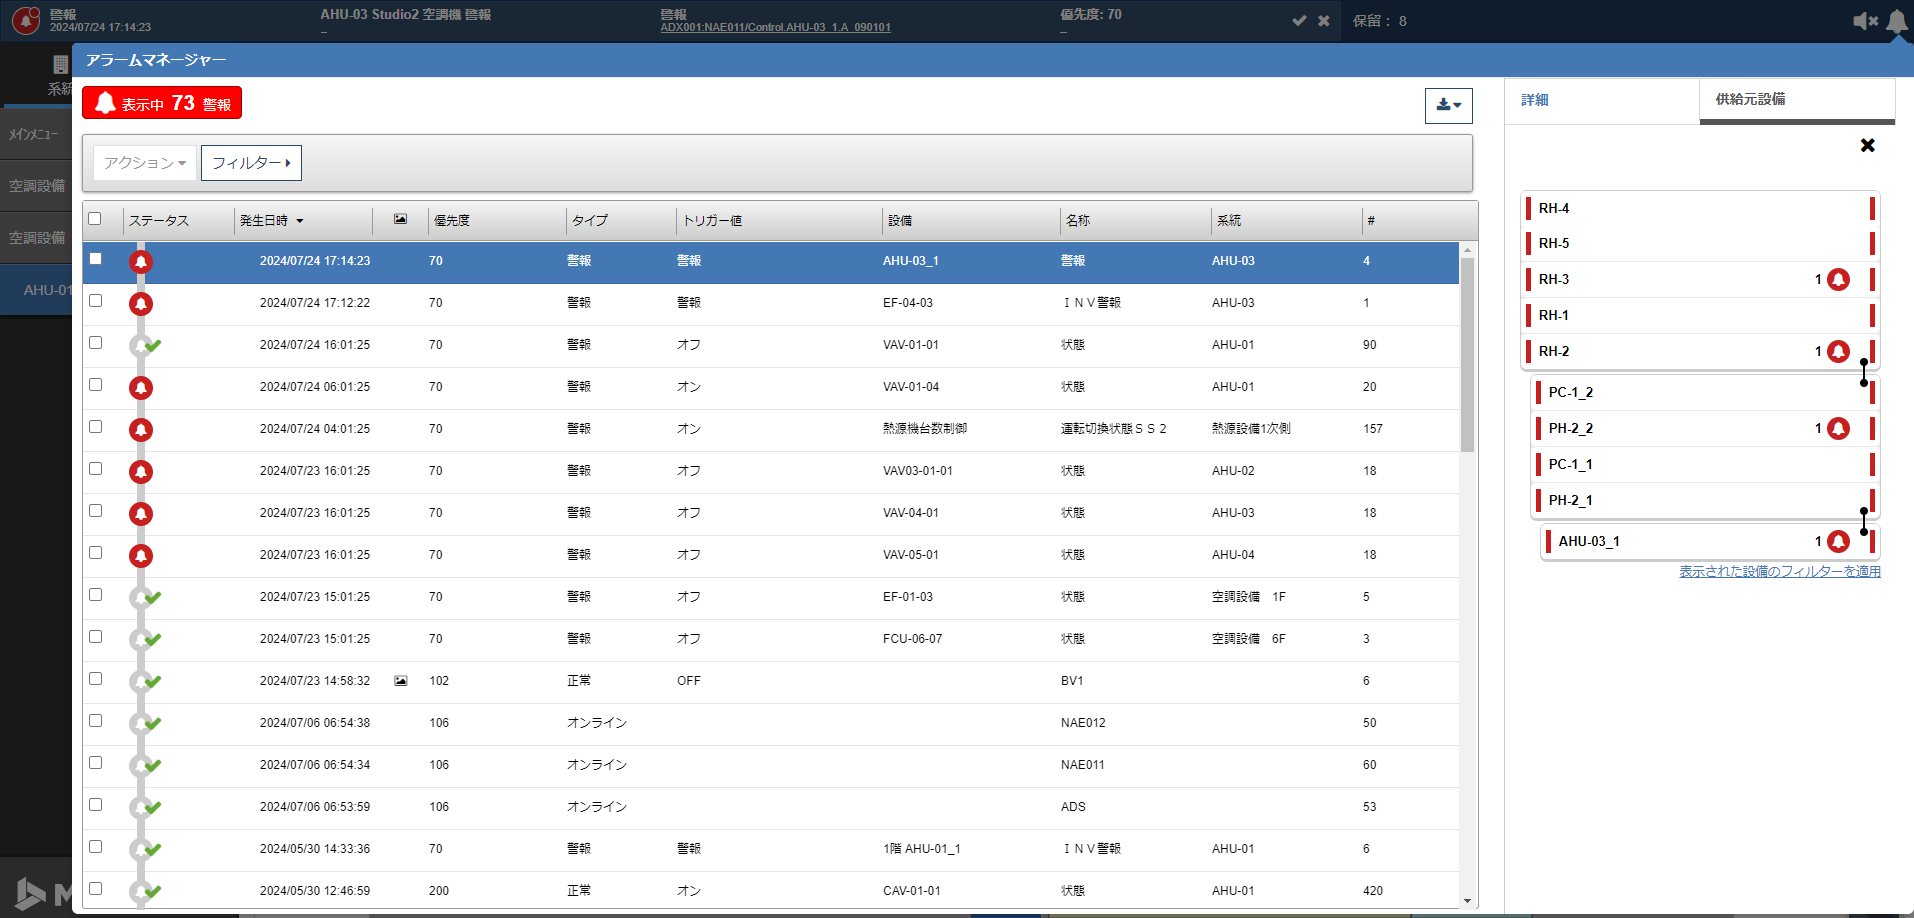Select the checkbox for the FCU-06-07 row

click(x=96, y=637)
